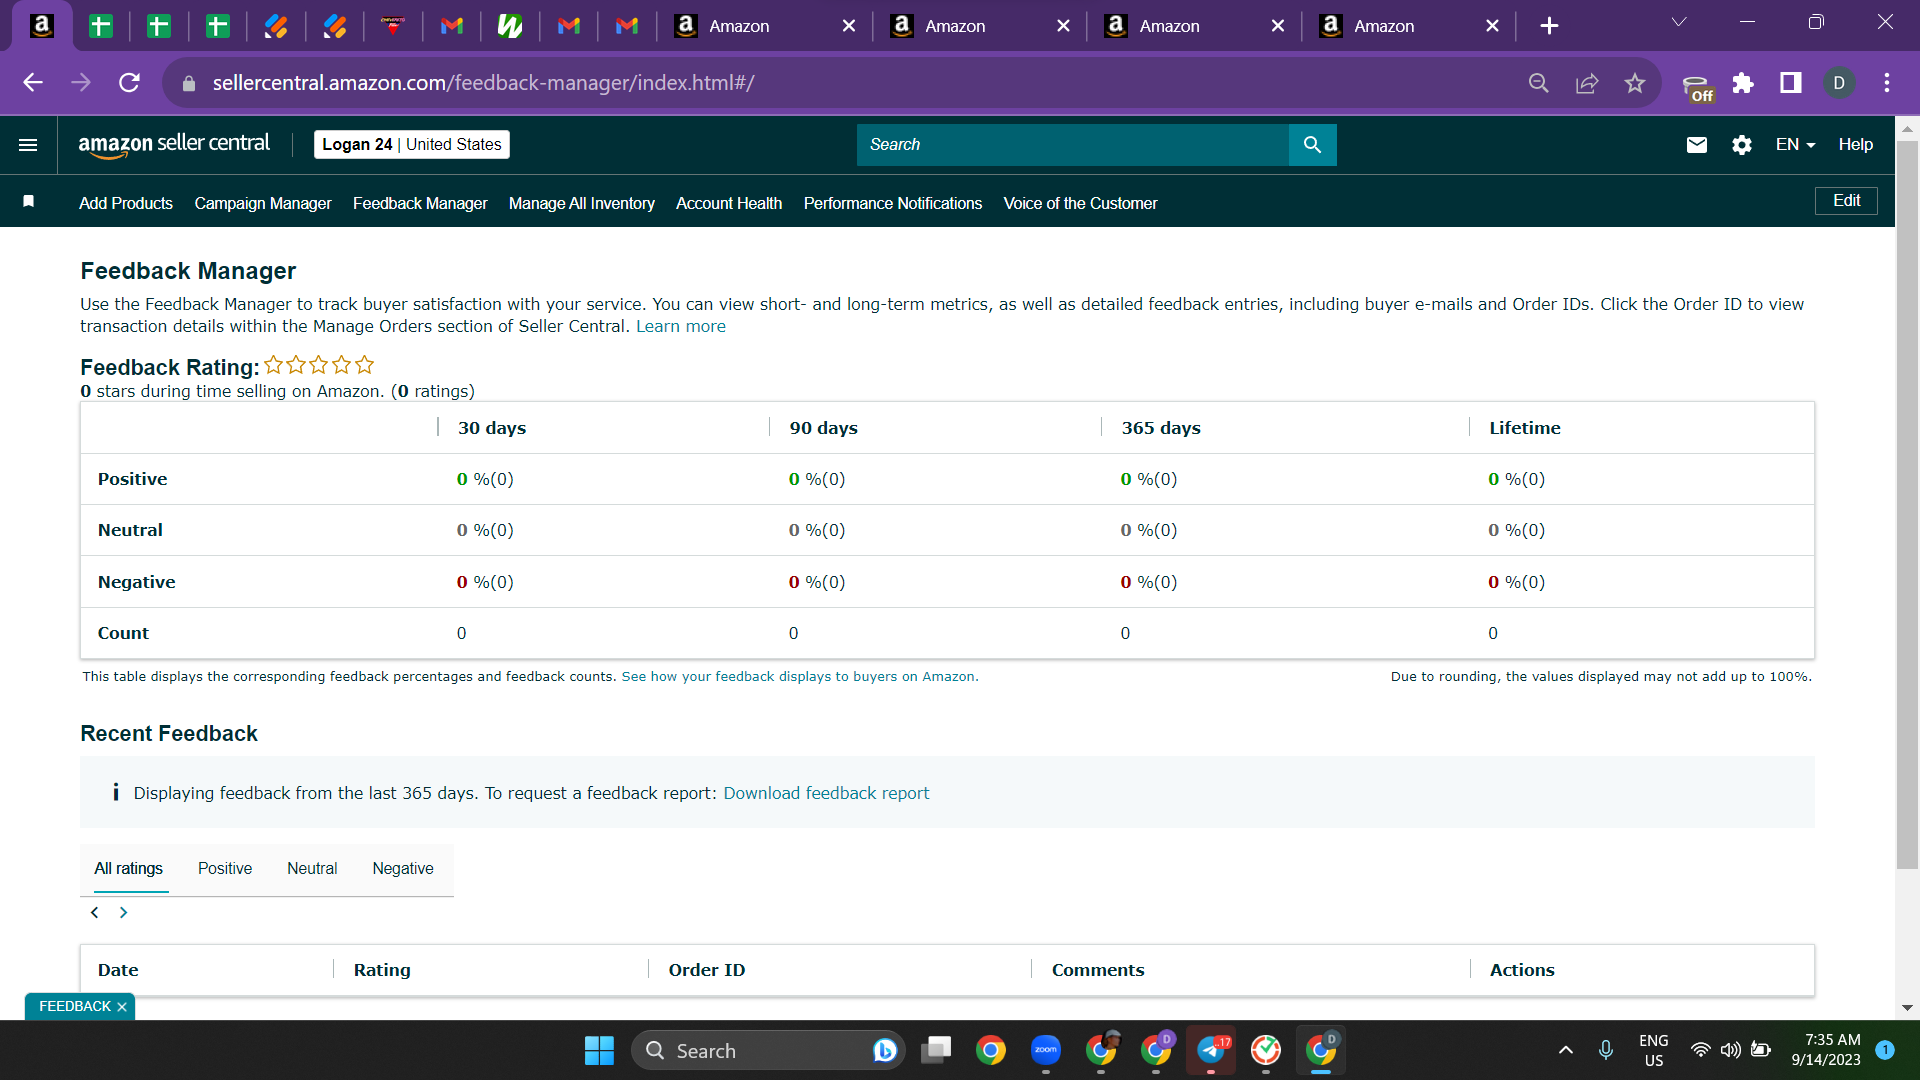Open the settings gear icon

point(1742,145)
